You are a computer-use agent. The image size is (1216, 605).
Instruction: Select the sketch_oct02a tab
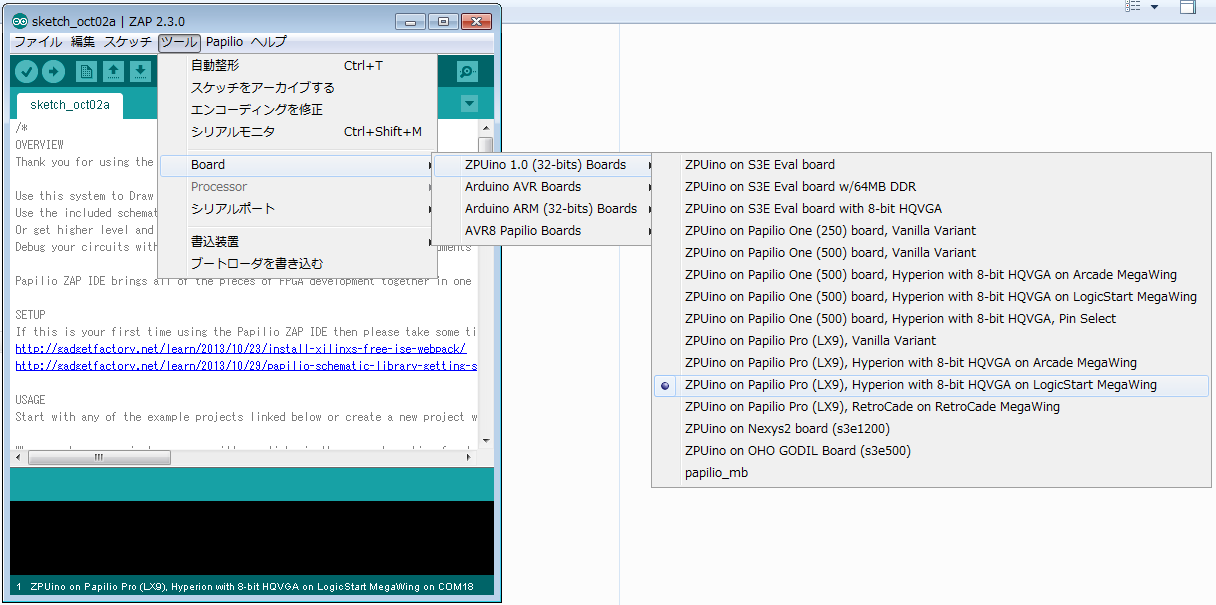[70, 105]
